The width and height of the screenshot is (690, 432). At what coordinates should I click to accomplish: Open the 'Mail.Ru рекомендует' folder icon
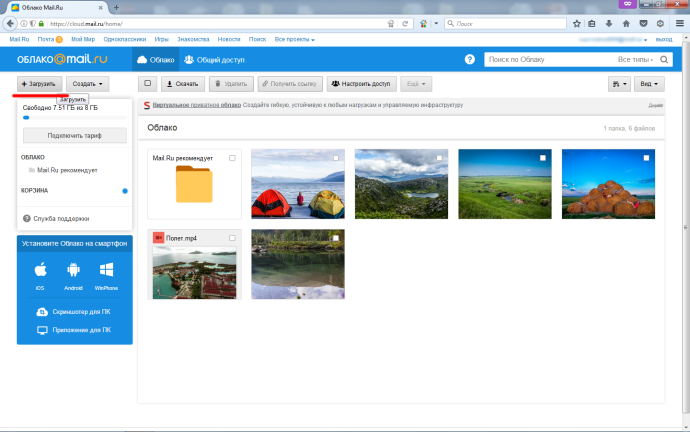194,185
